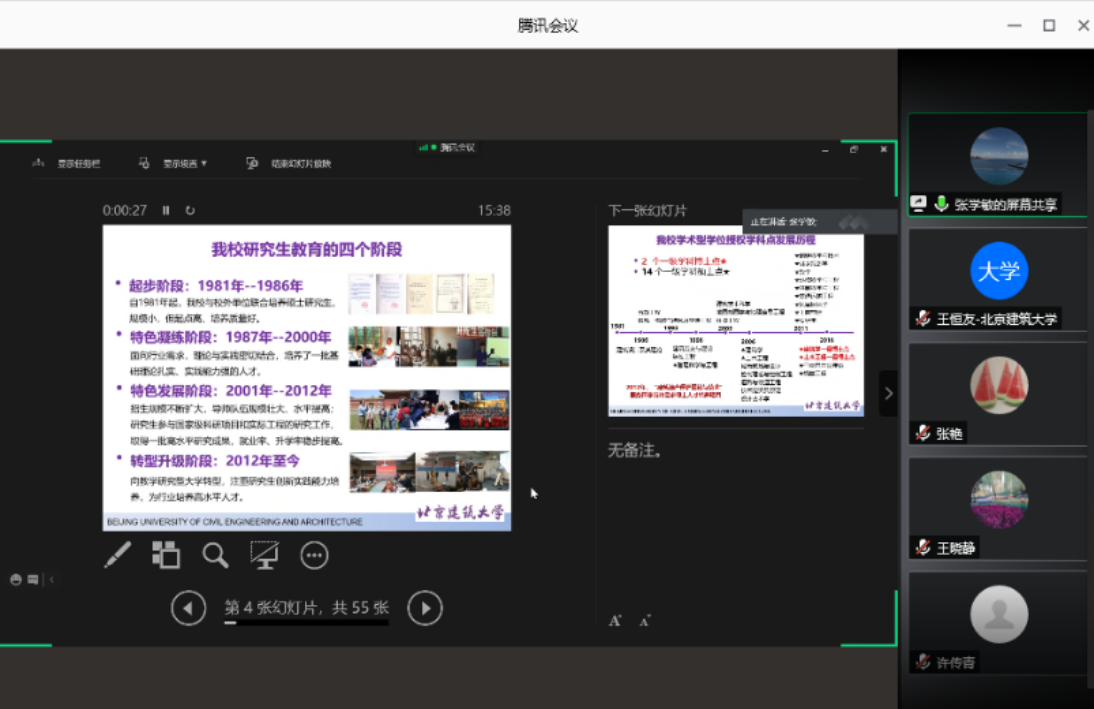Go to the previous slide arrow
This screenshot has width=1094, height=709.
188,608
